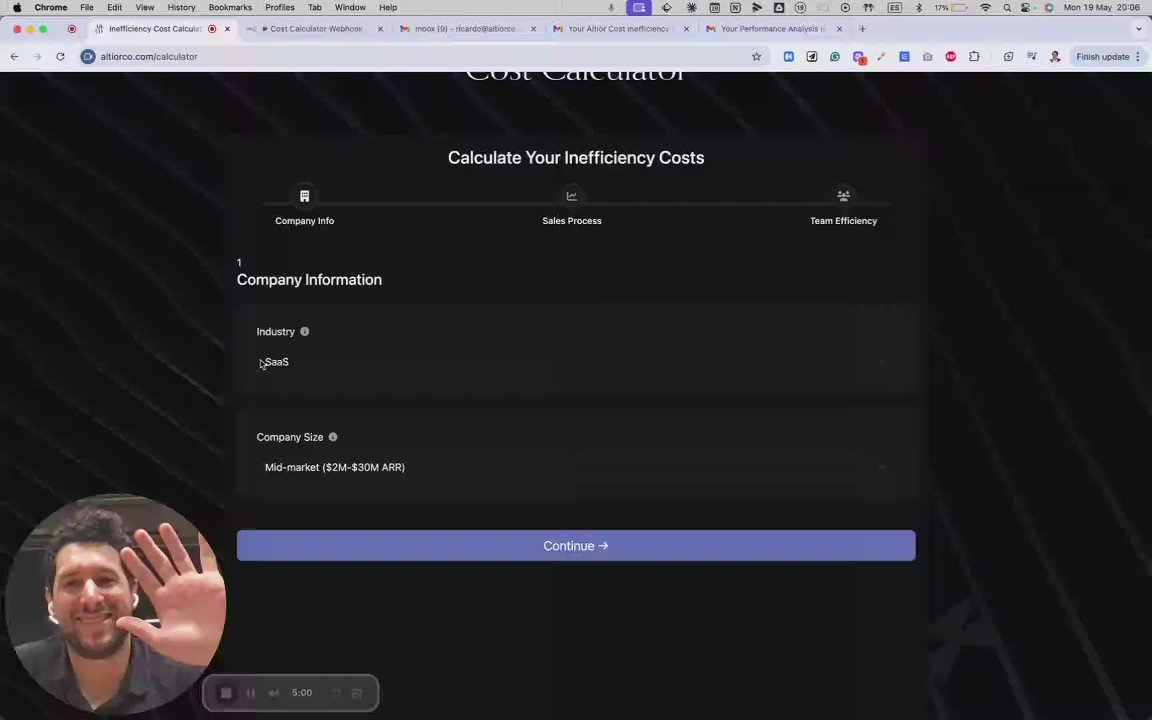The width and height of the screenshot is (1152, 720).
Task: Click the Sales Process chart icon
Action: point(572,196)
